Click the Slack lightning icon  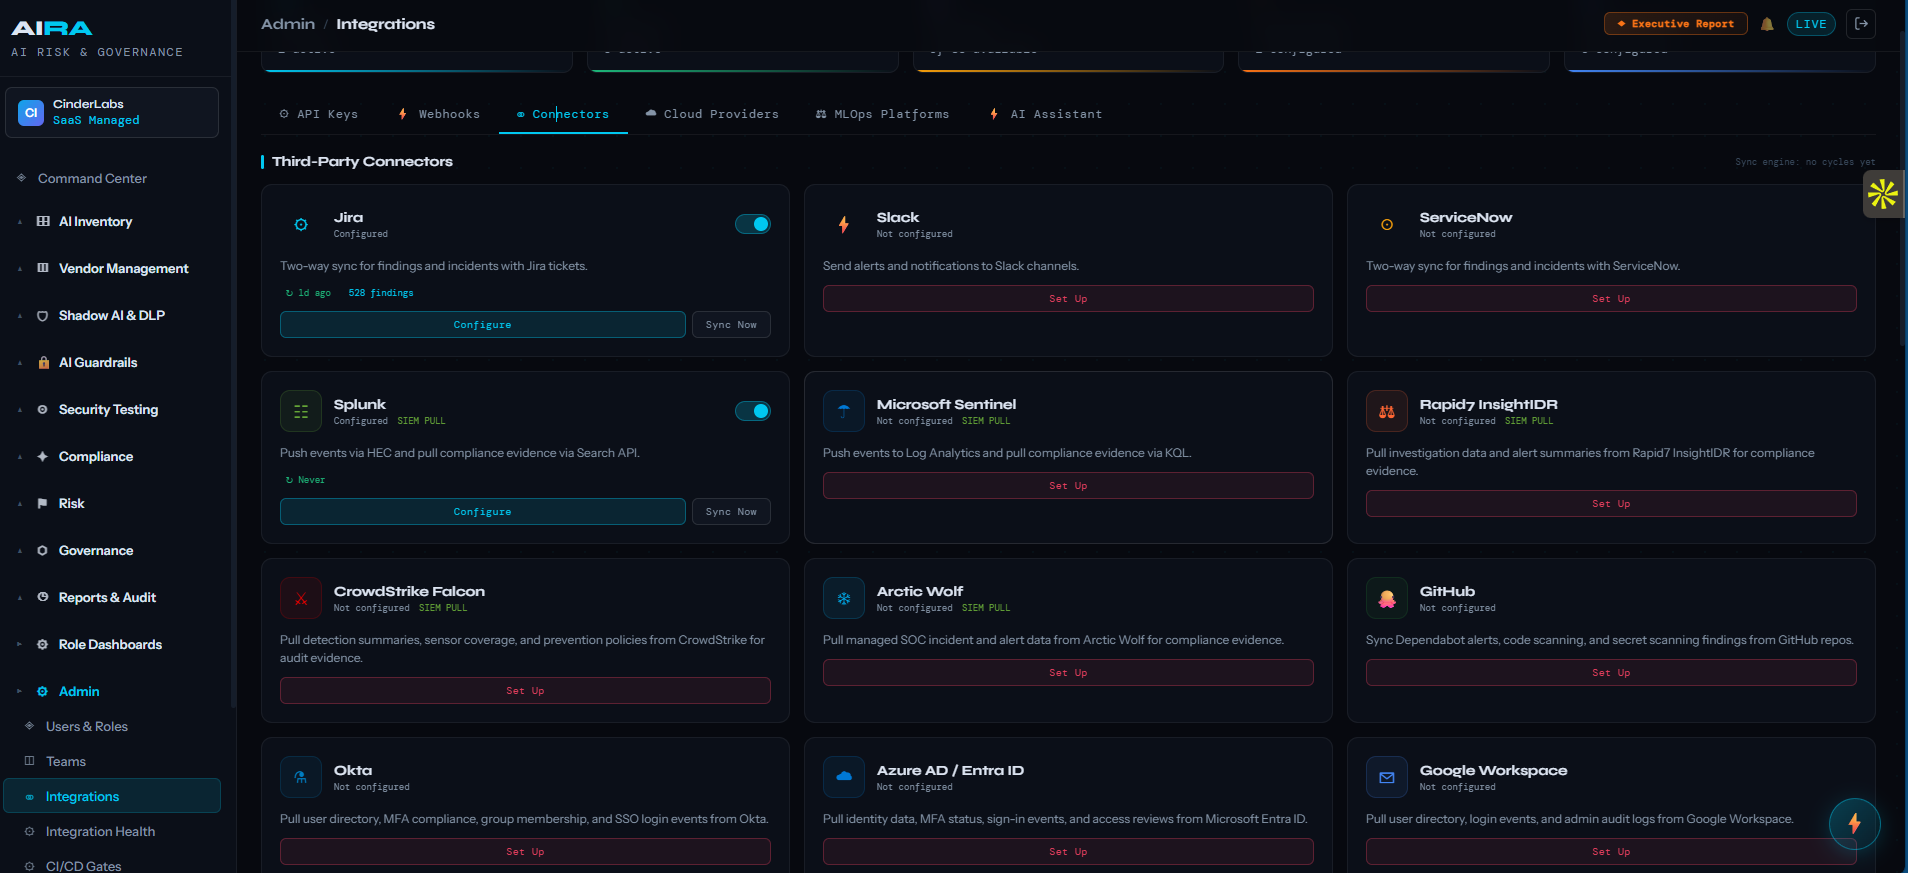click(844, 225)
